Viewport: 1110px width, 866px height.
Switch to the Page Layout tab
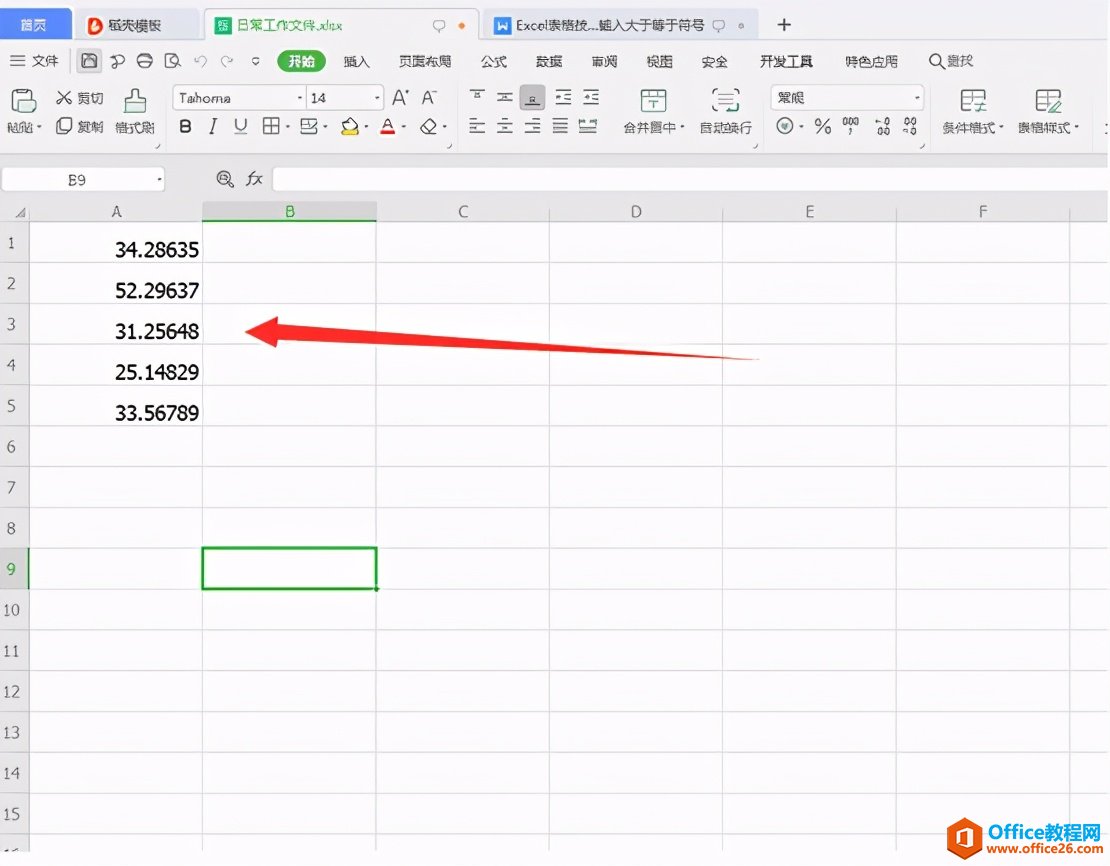[x=425, y=62]
